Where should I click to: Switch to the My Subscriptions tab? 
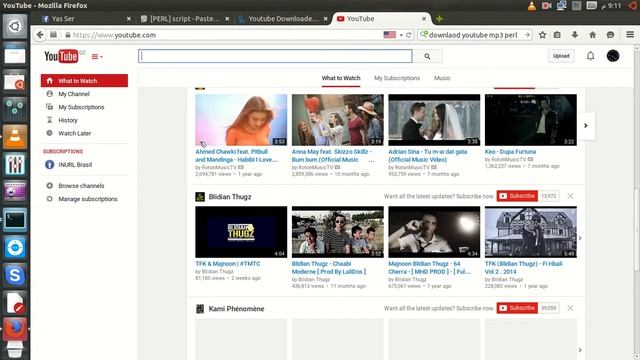(397, 78)
